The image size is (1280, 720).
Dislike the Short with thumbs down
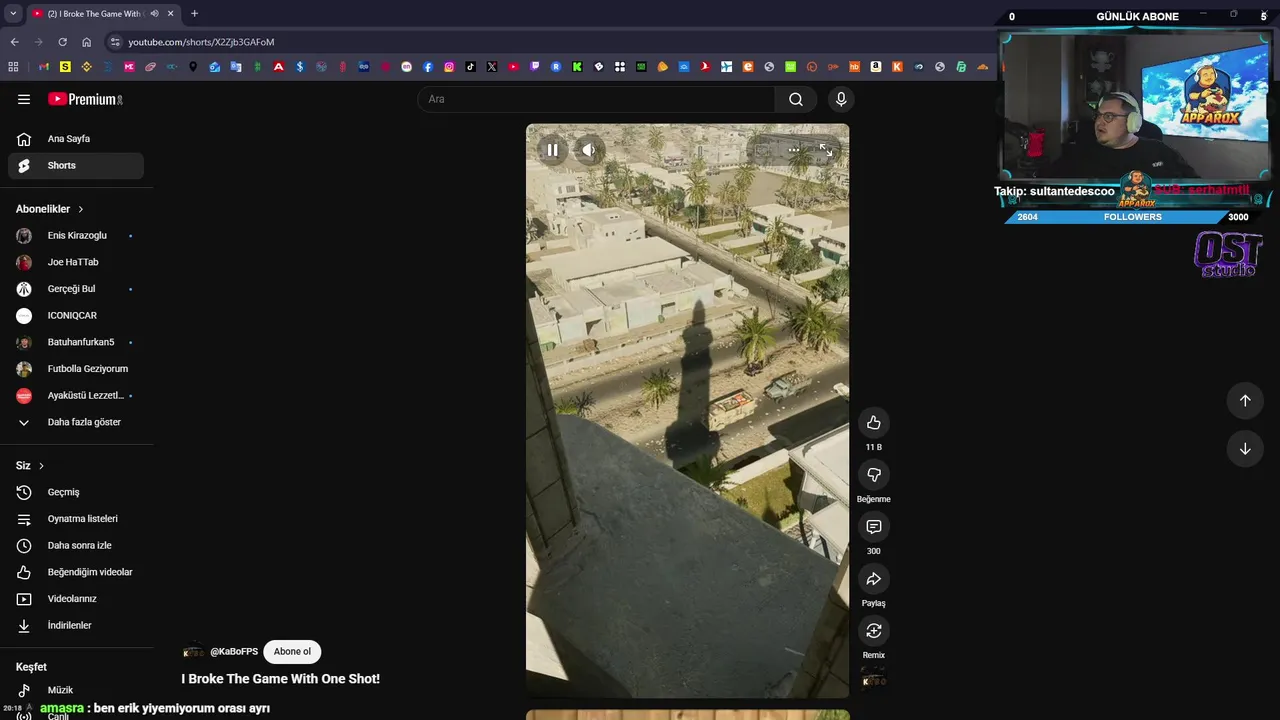(874, 475)
